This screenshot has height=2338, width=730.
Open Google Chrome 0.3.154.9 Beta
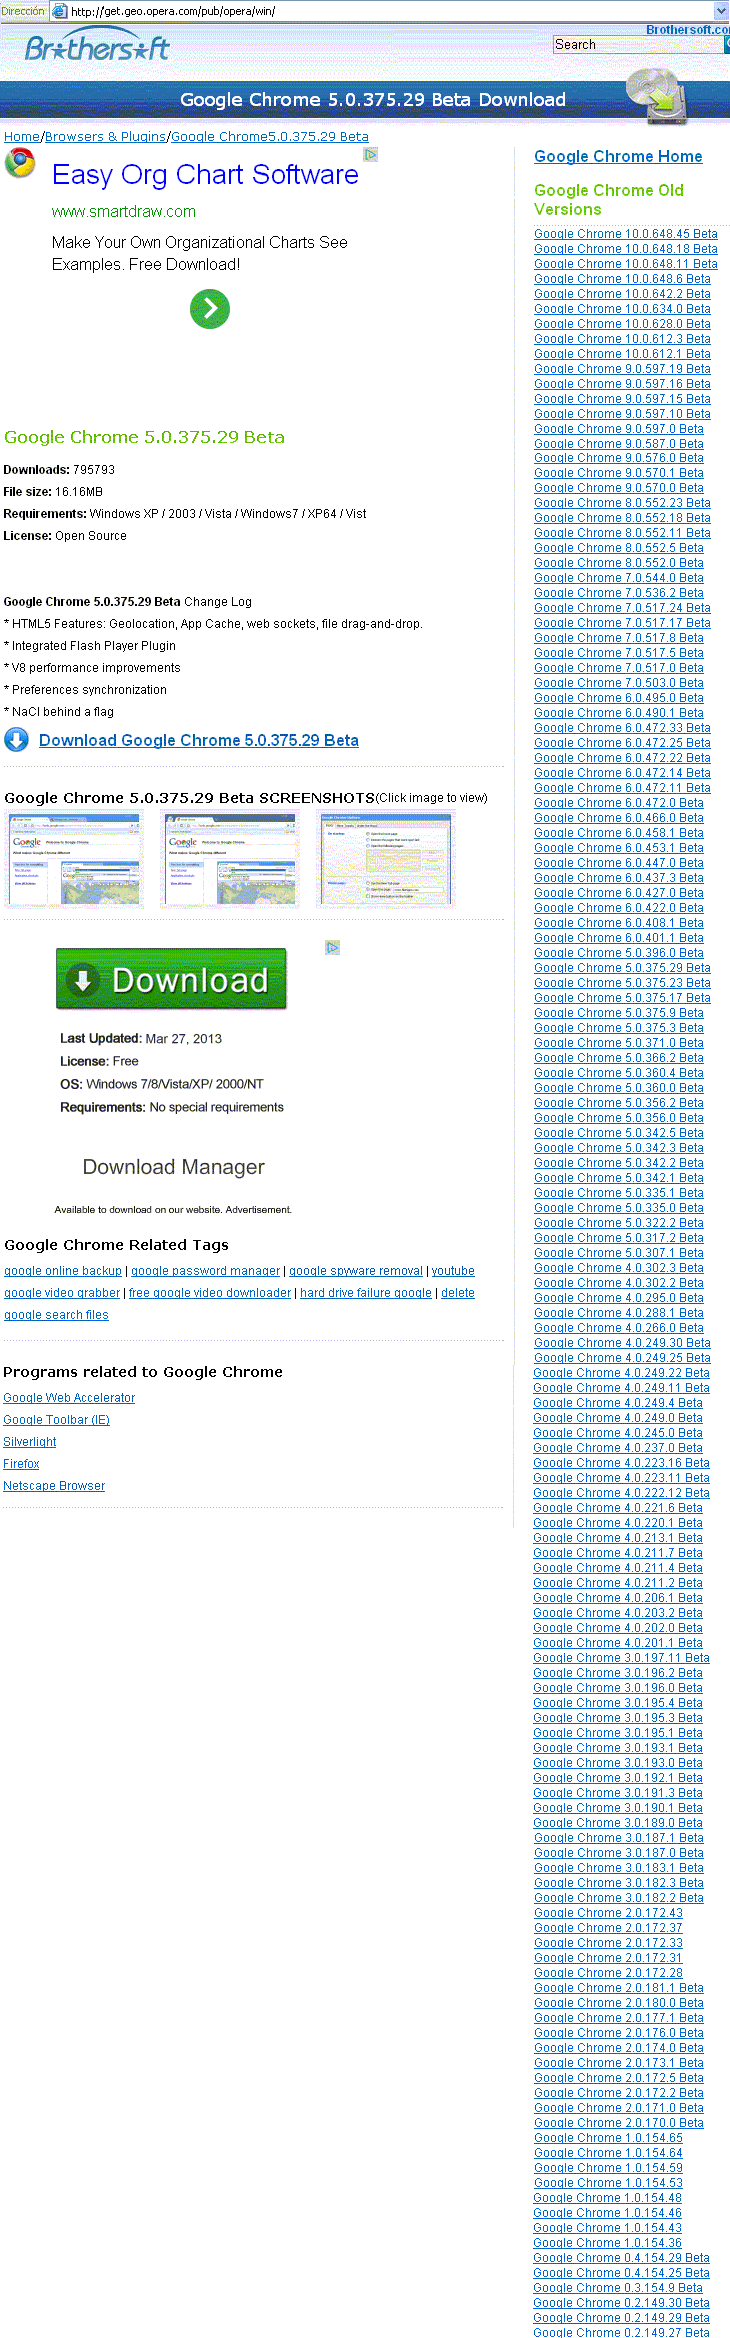point(618,2288)
